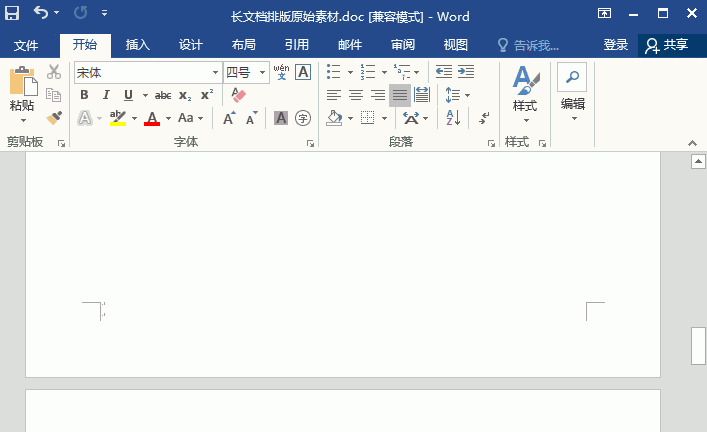Center align the paragraph text
The height and width of the screenshot is (432, 707).
pos(356,95)
